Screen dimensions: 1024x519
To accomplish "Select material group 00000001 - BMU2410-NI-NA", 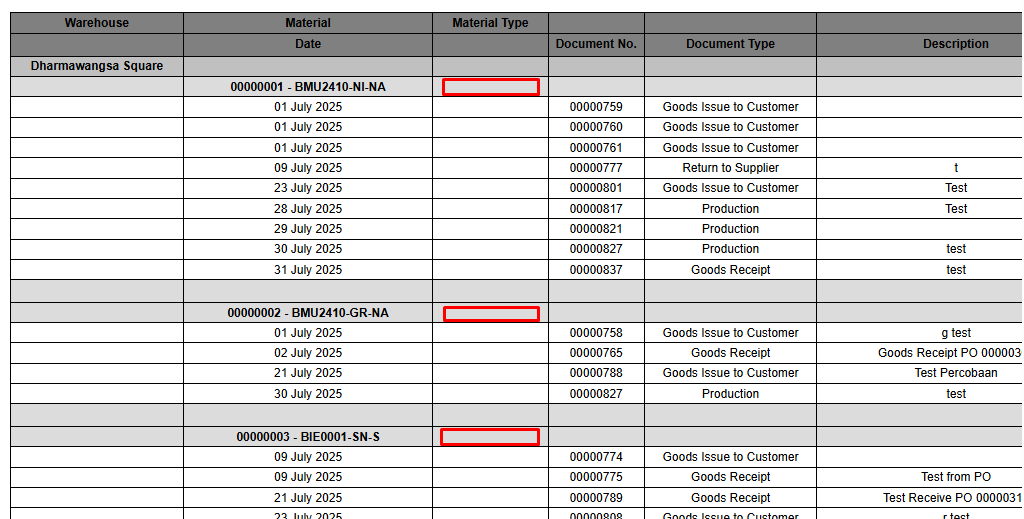I will (308, 87).
